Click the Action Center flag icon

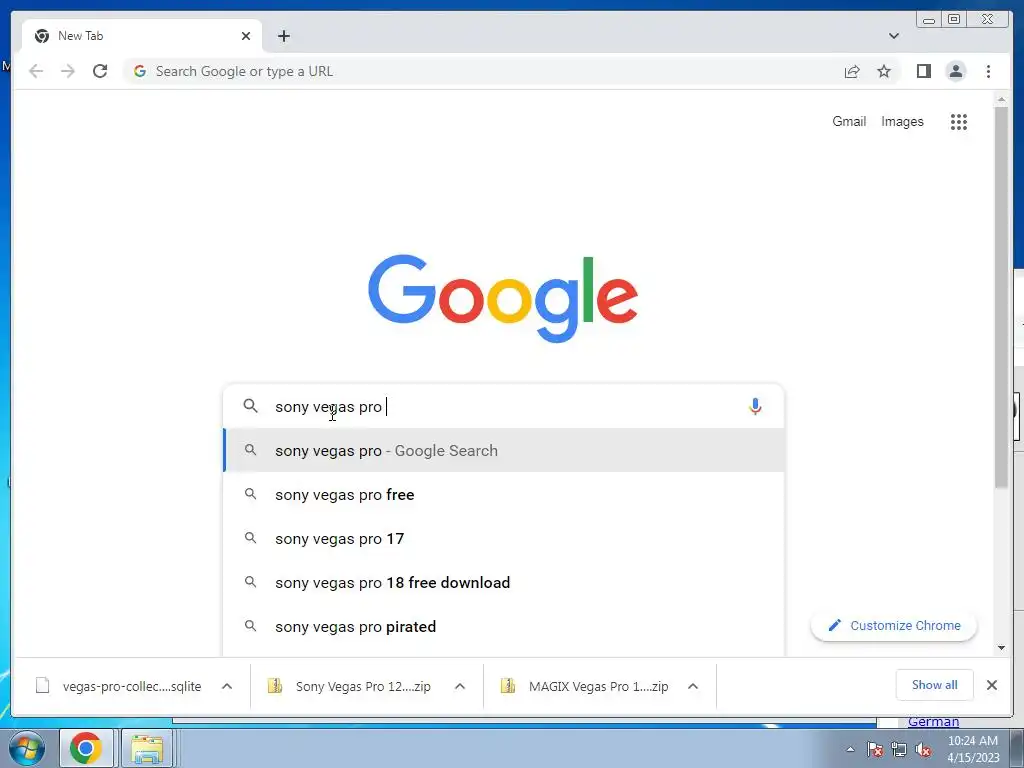(875, 750)
